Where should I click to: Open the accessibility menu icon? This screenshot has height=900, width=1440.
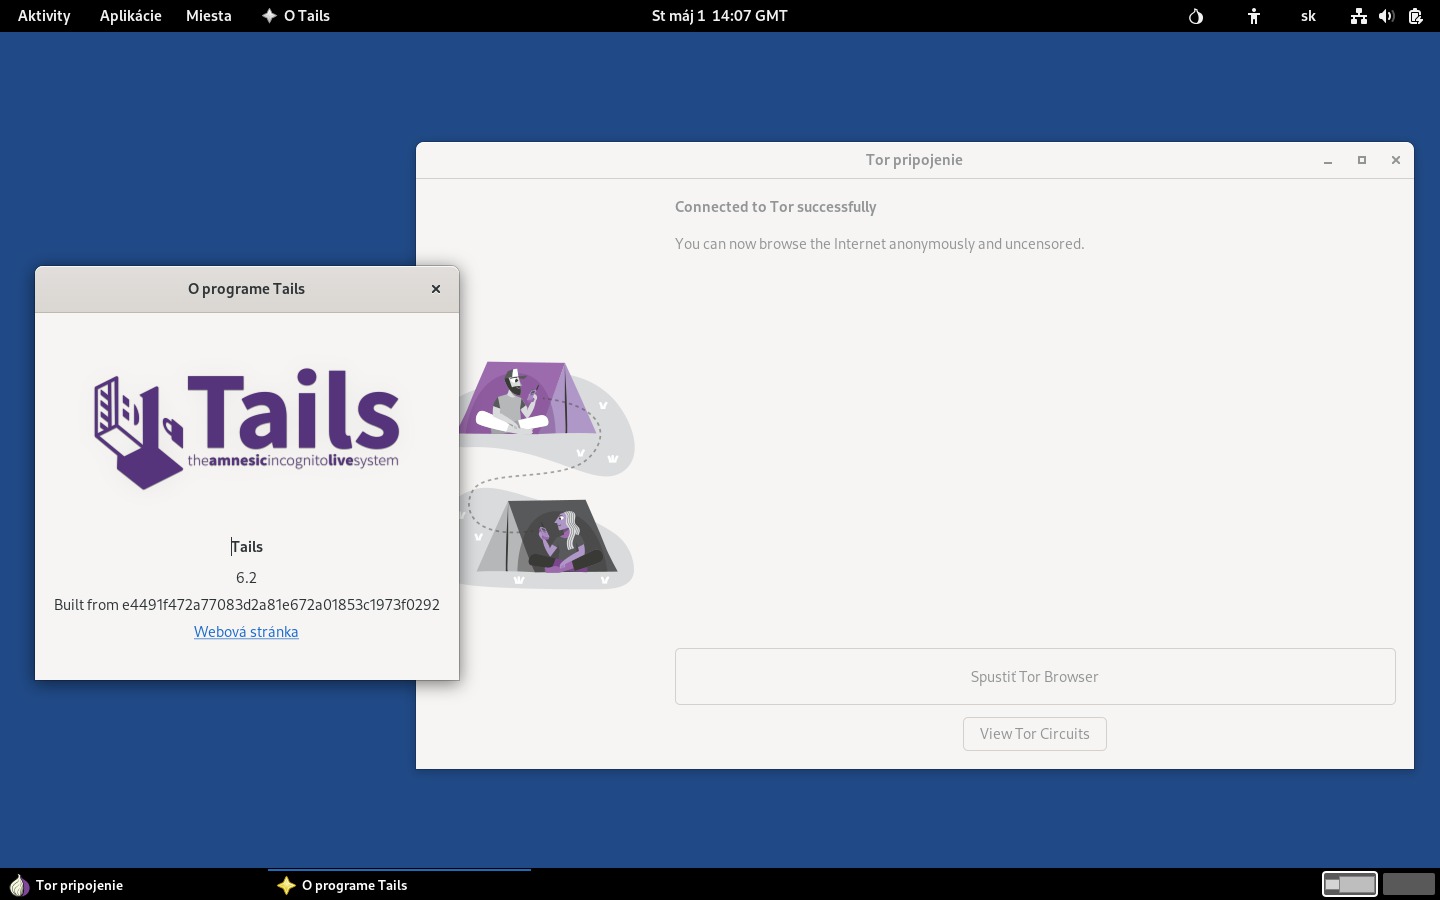[x=1254, y=16]
